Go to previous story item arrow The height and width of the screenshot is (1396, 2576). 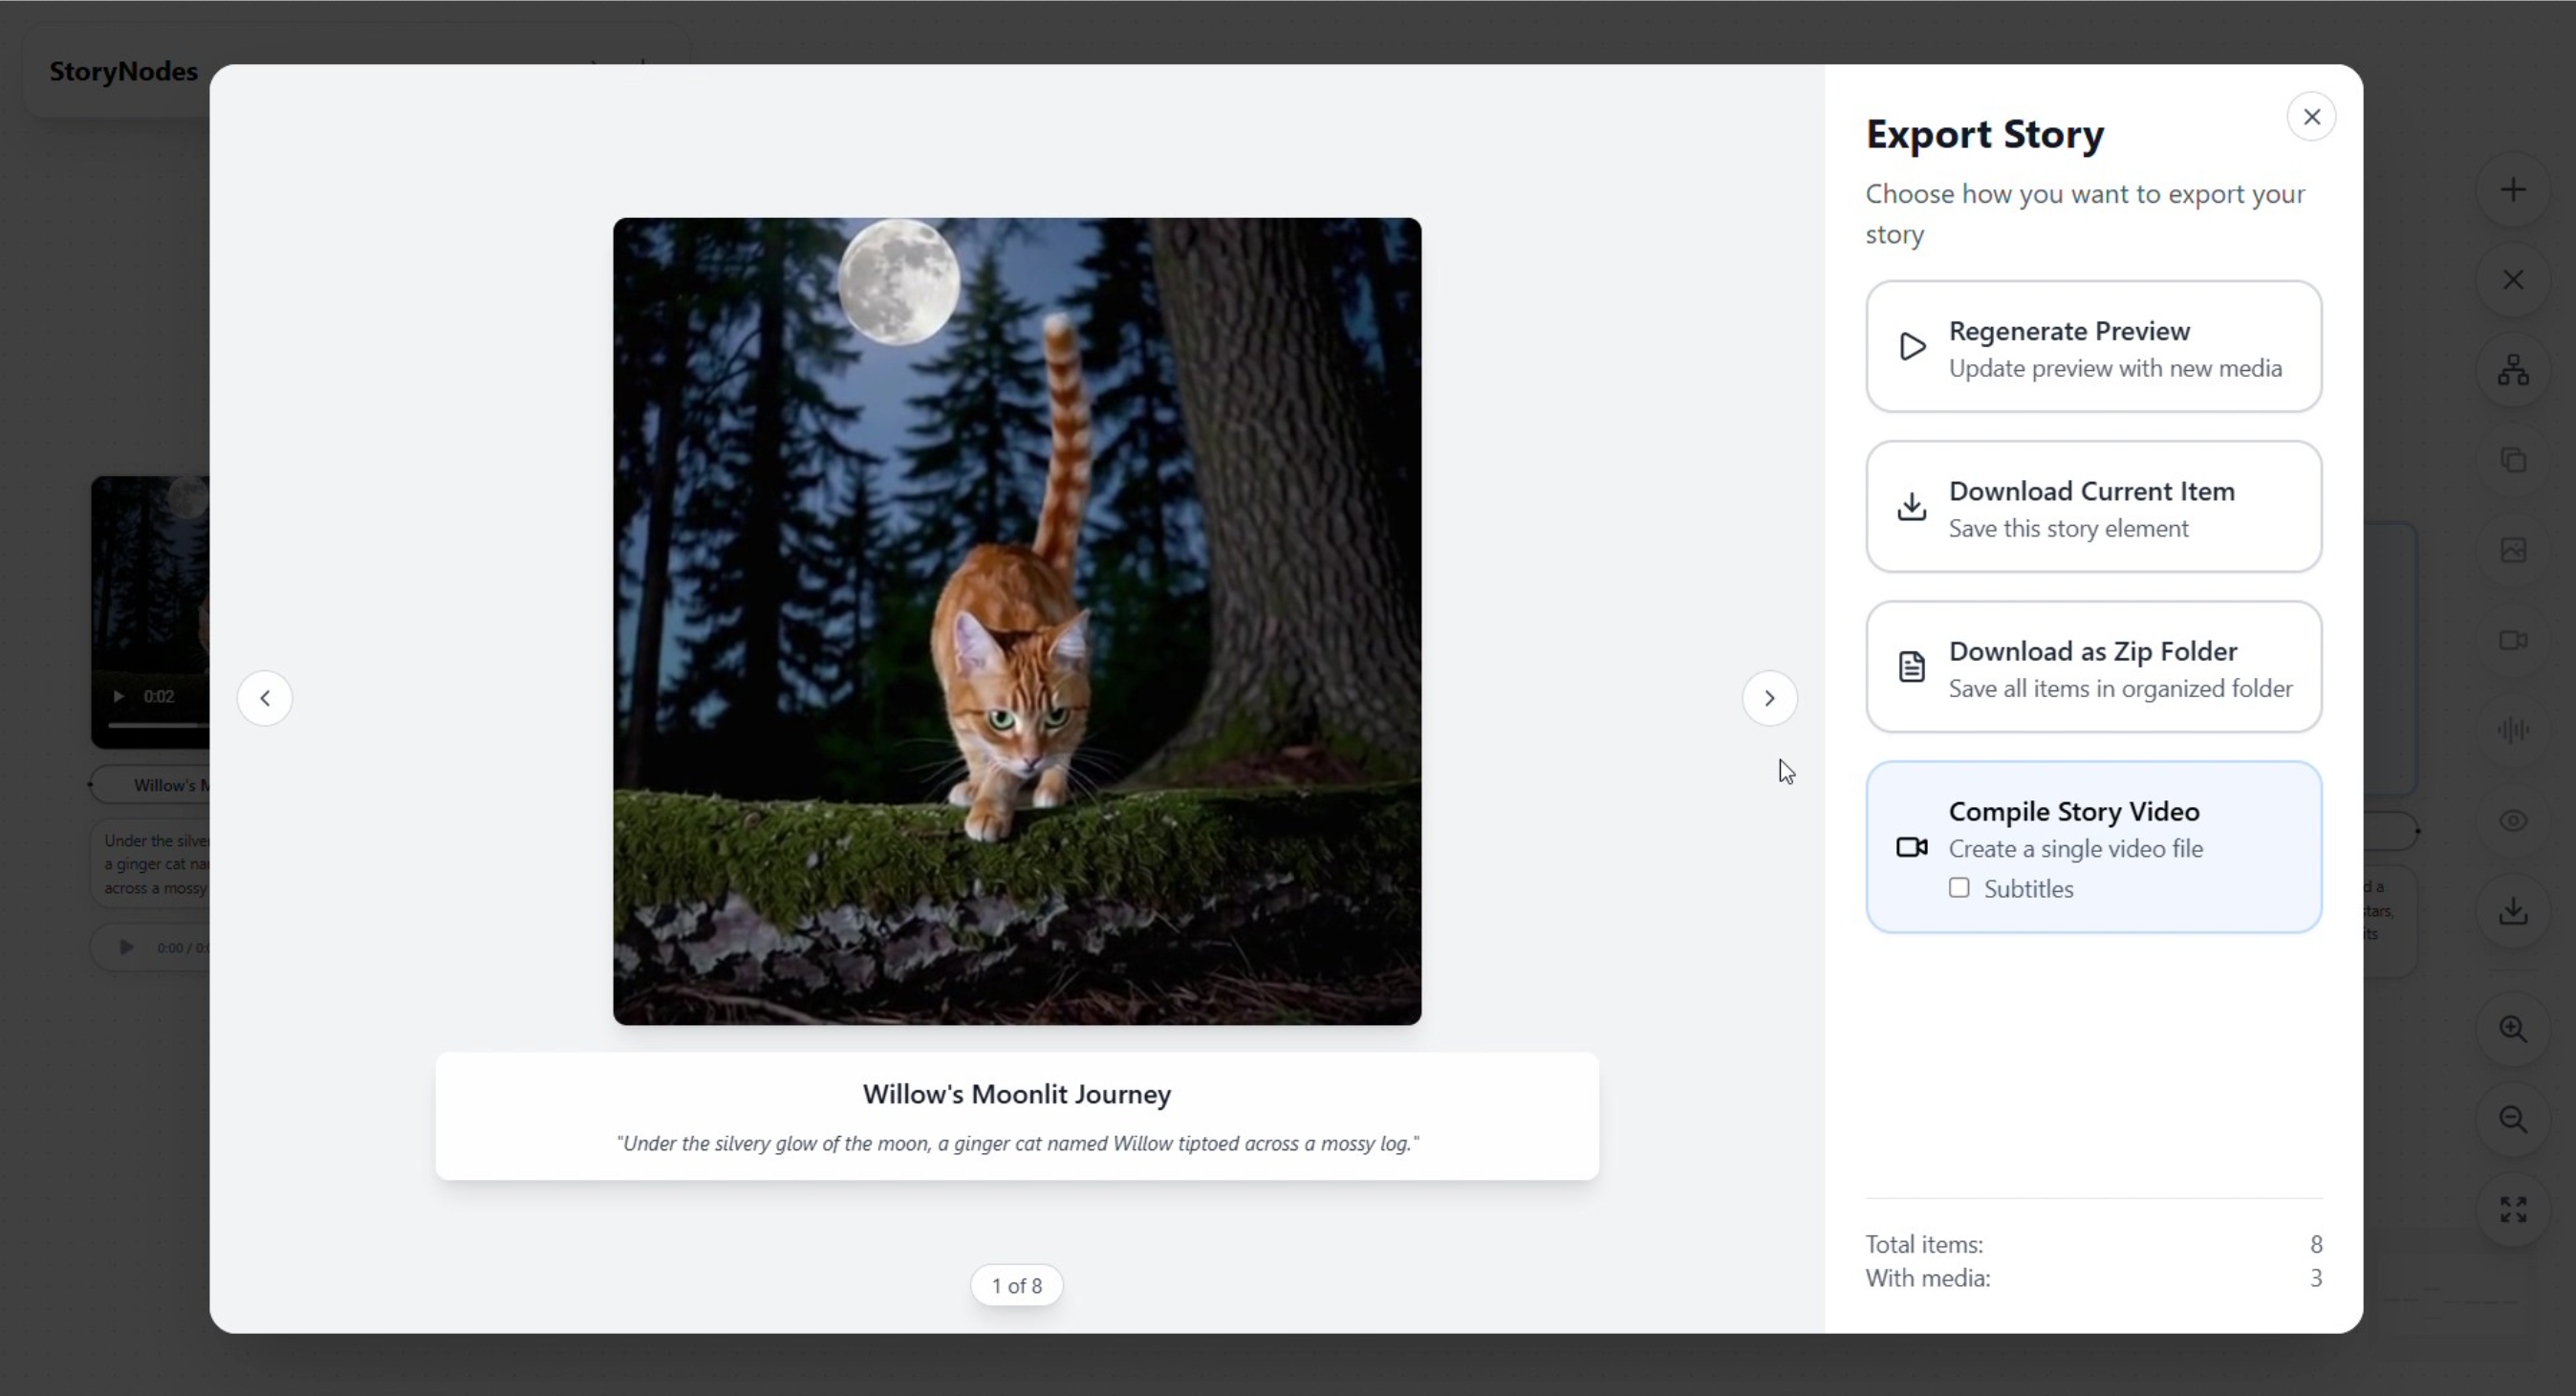click(x=265, y=698)
